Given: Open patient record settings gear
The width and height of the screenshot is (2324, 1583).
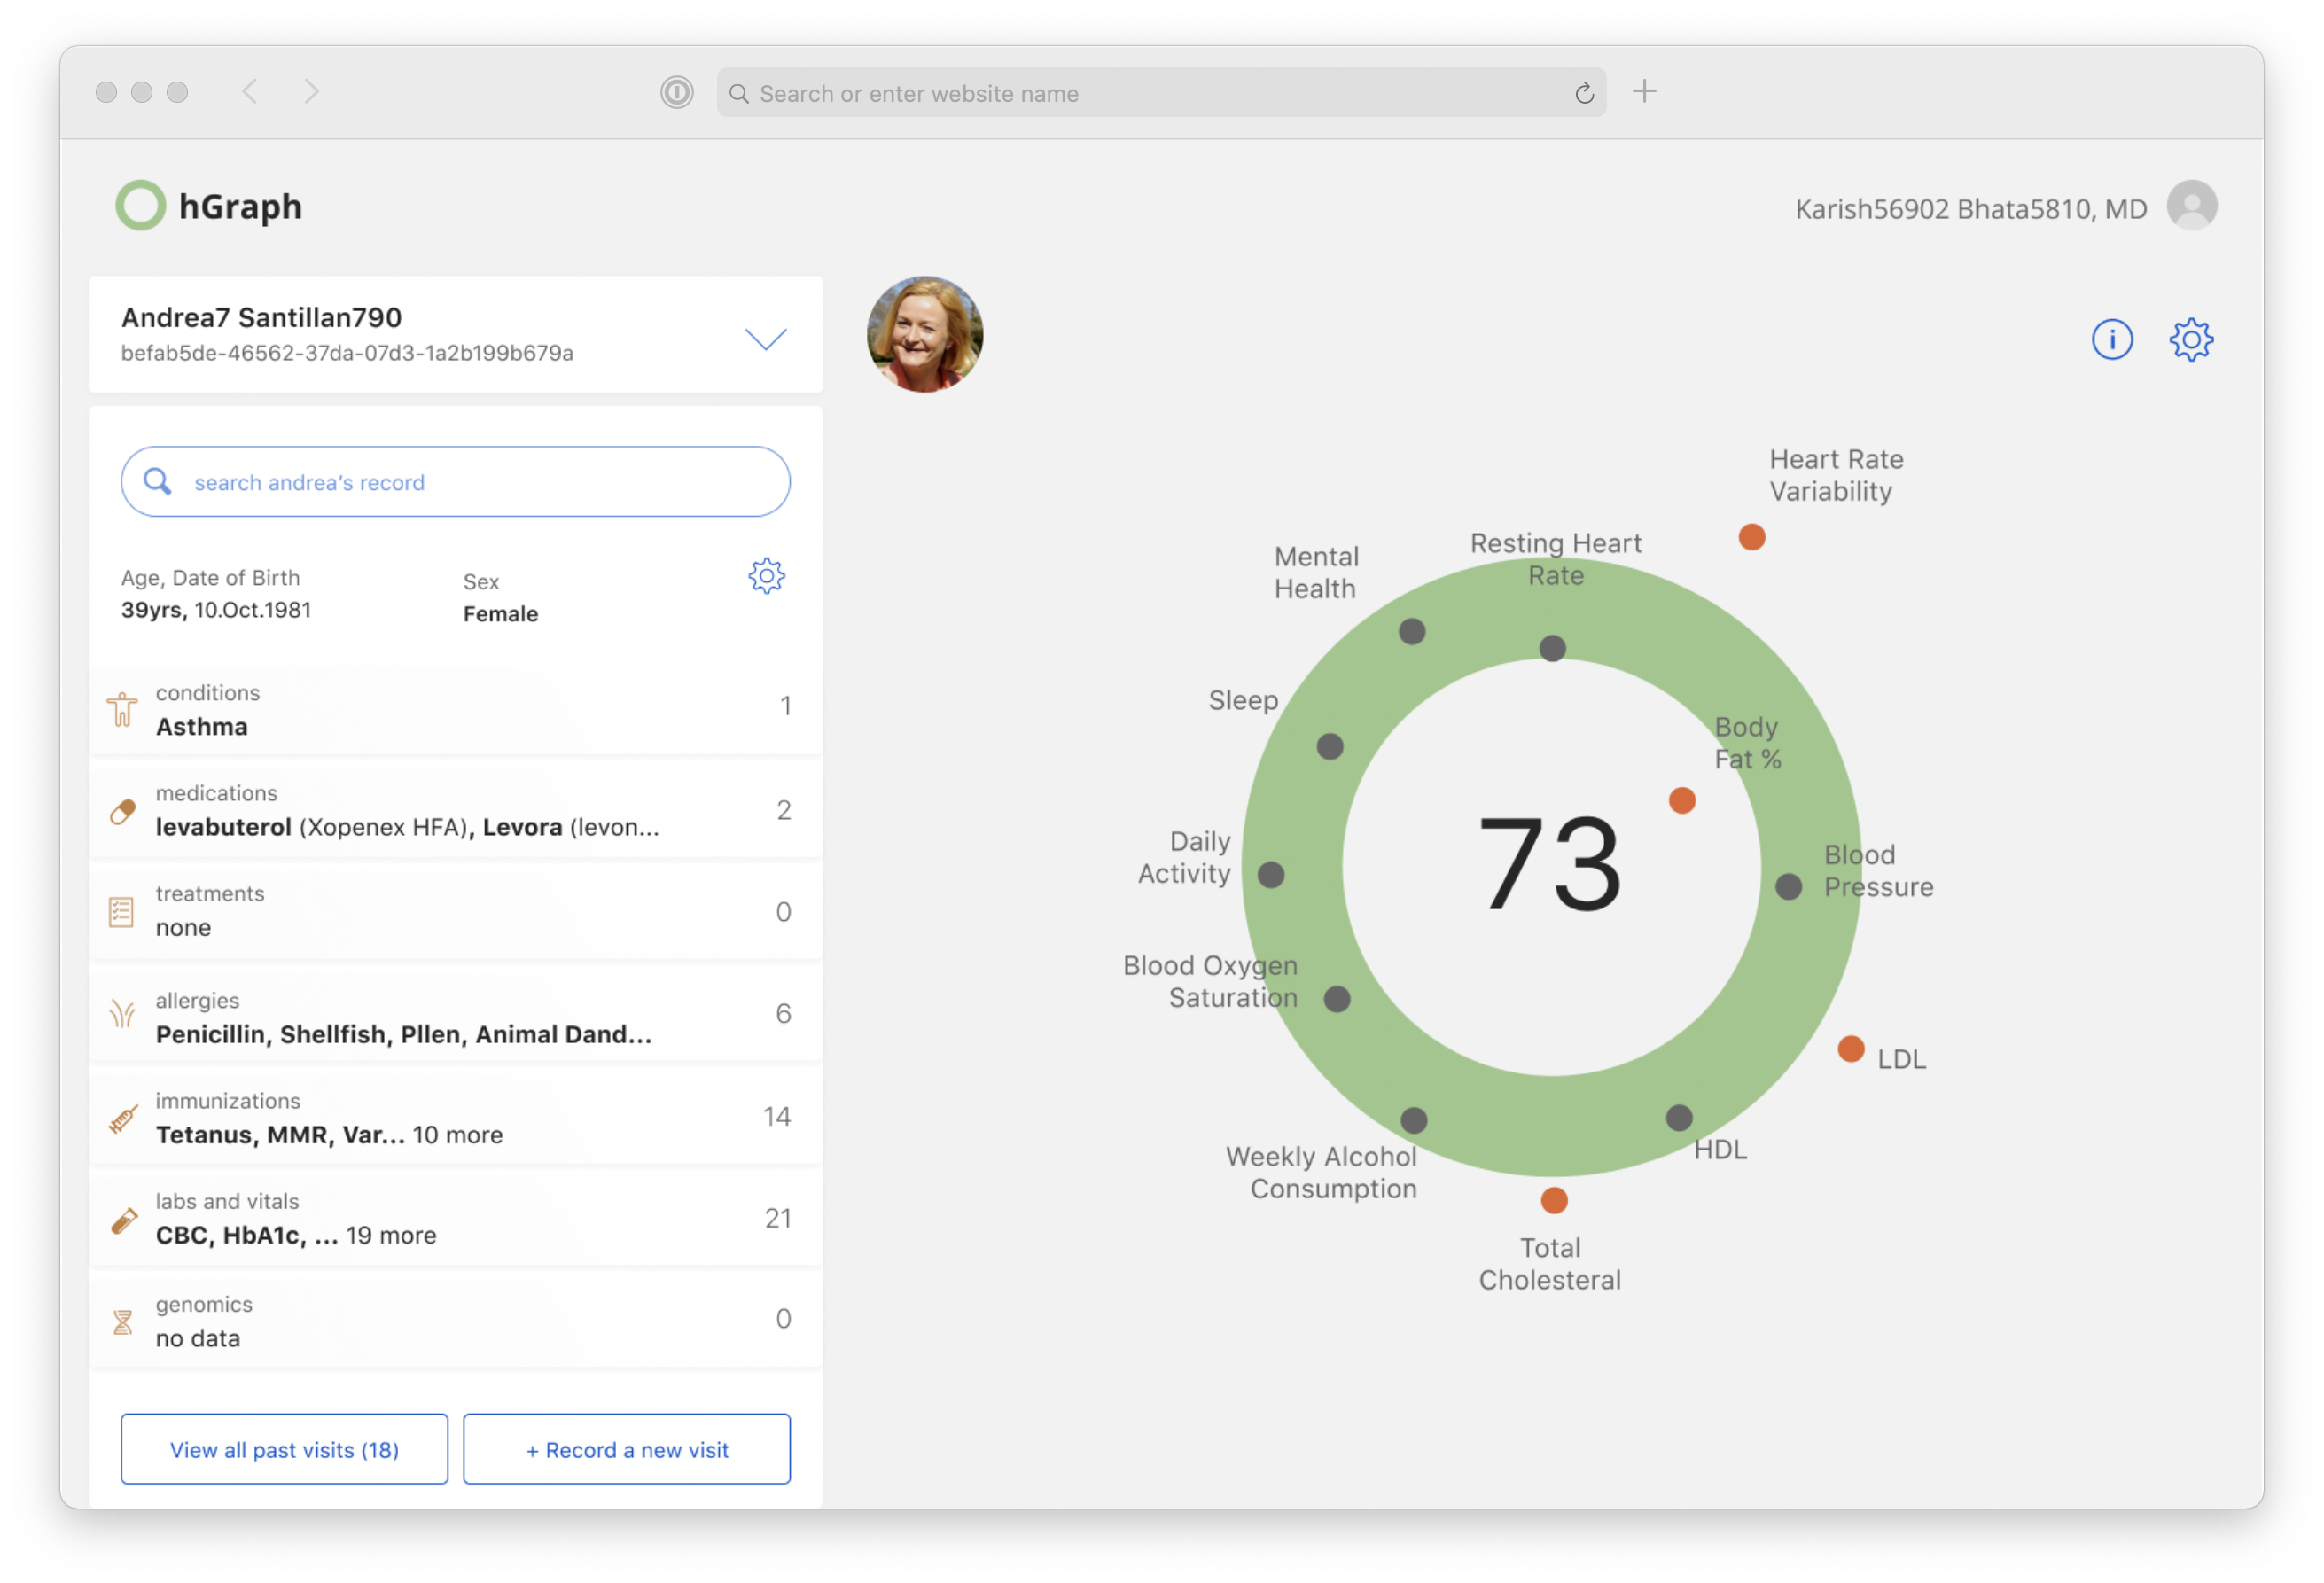Looking at the screenshot, I should 768,576.
